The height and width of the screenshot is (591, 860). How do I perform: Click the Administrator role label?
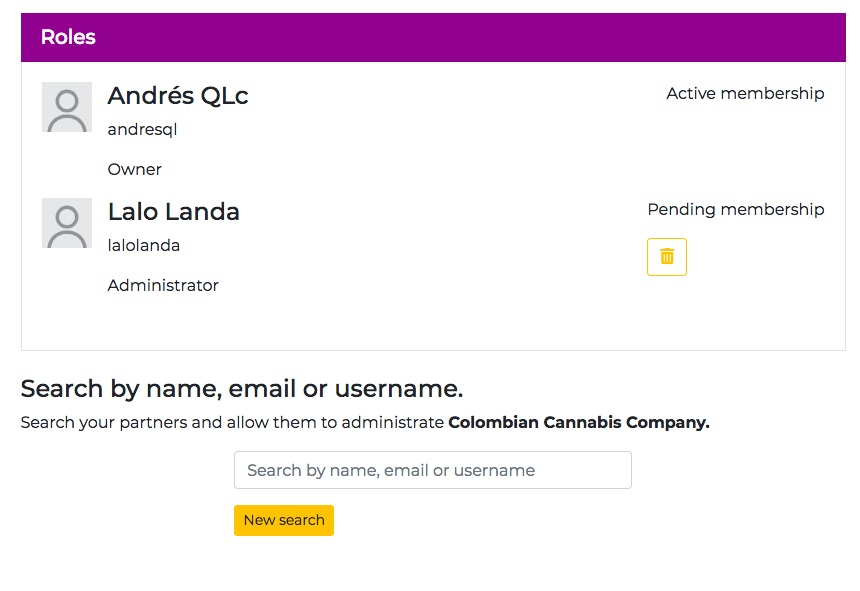pos(163,285)
